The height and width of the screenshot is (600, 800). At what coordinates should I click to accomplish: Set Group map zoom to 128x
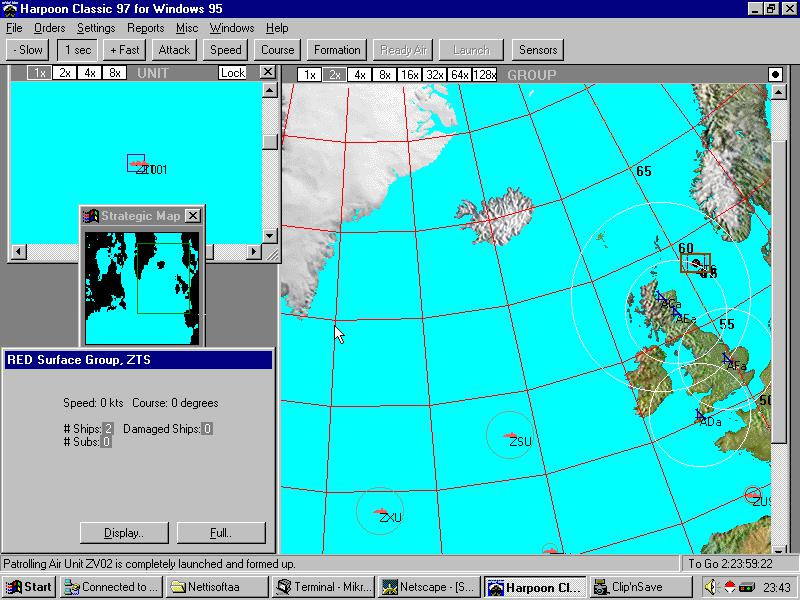point(485,74)
